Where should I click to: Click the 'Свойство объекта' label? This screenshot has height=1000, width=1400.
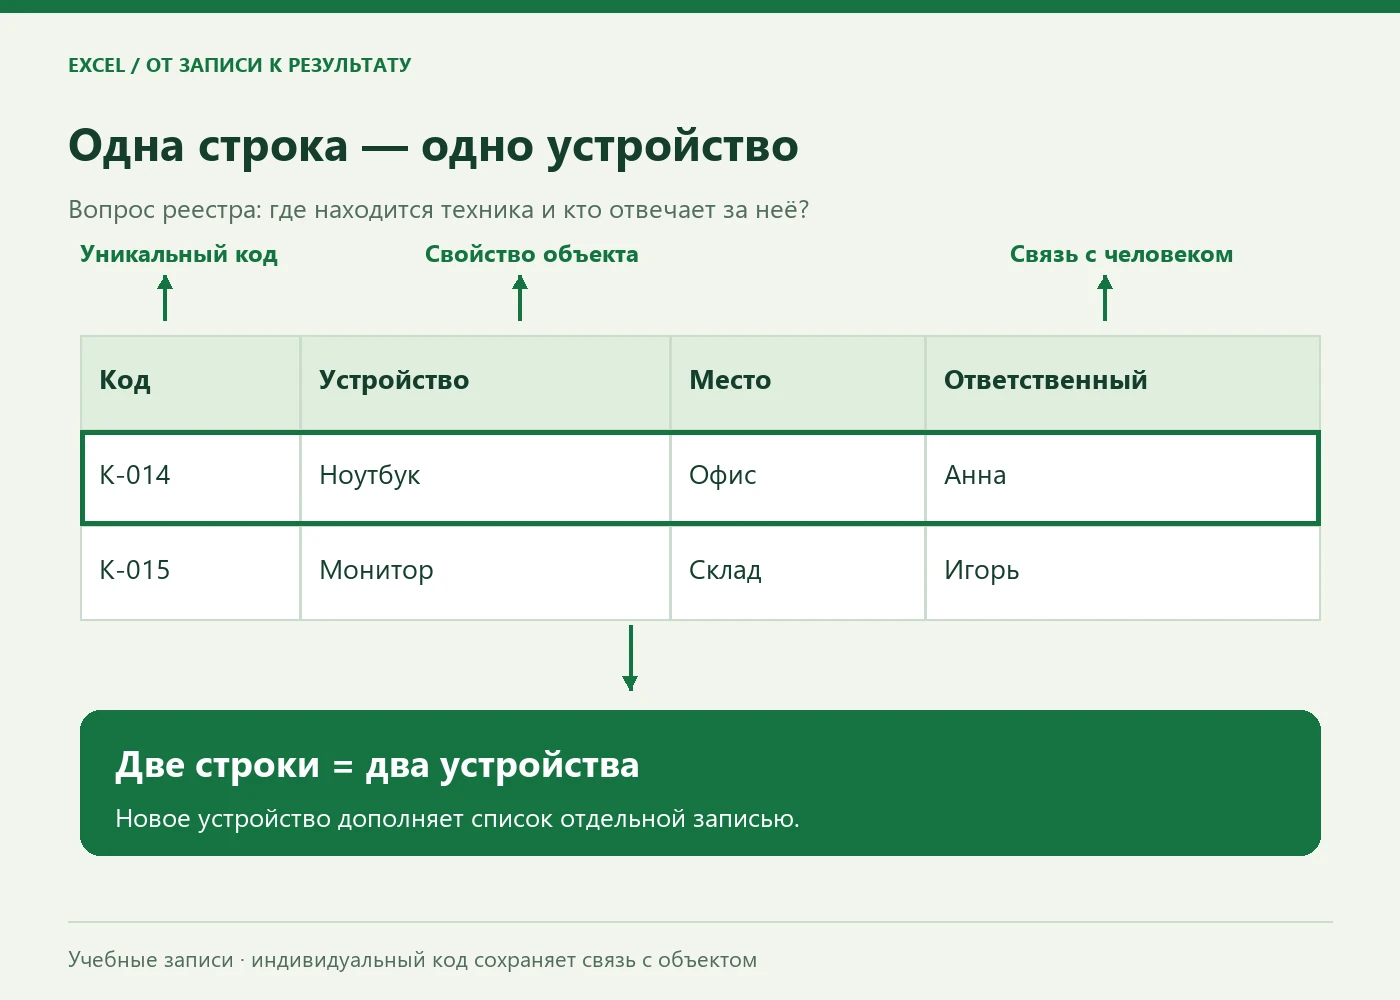point(532,255)
